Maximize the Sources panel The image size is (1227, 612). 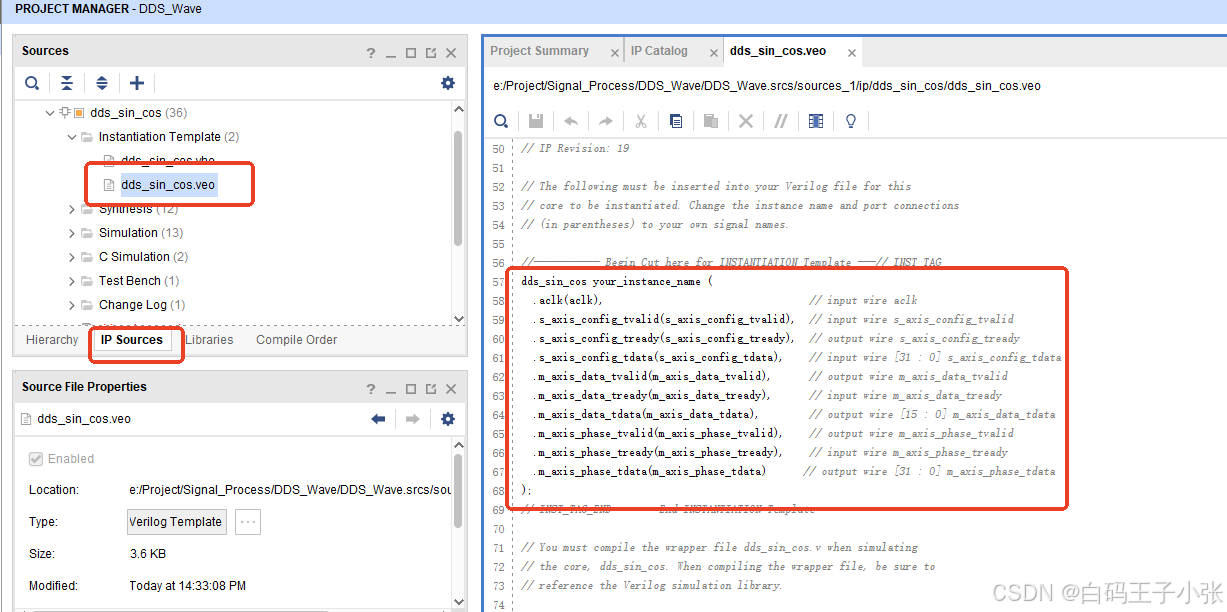pyautogui.click(x=411, y=52)
